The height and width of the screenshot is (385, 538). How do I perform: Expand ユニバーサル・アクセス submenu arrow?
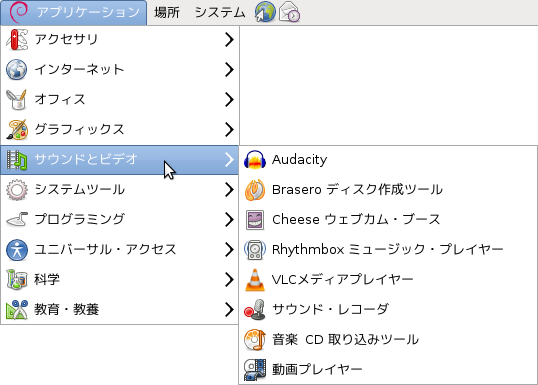(229, 249)
